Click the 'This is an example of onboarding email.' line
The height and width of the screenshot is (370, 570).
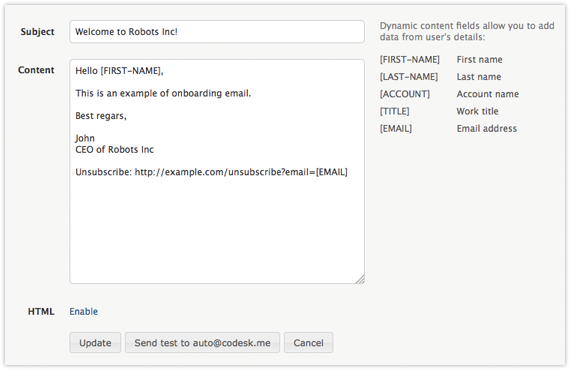[x=163, y=93]
